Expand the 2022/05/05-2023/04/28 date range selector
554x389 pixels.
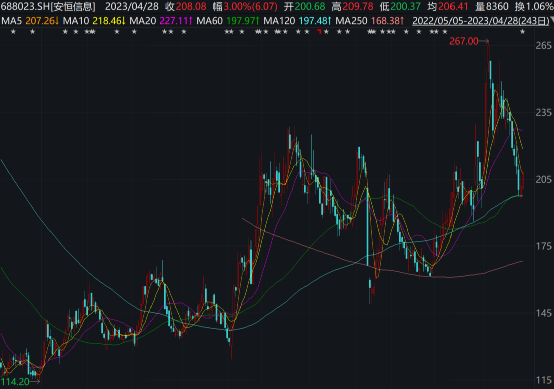tap(481, 21)
